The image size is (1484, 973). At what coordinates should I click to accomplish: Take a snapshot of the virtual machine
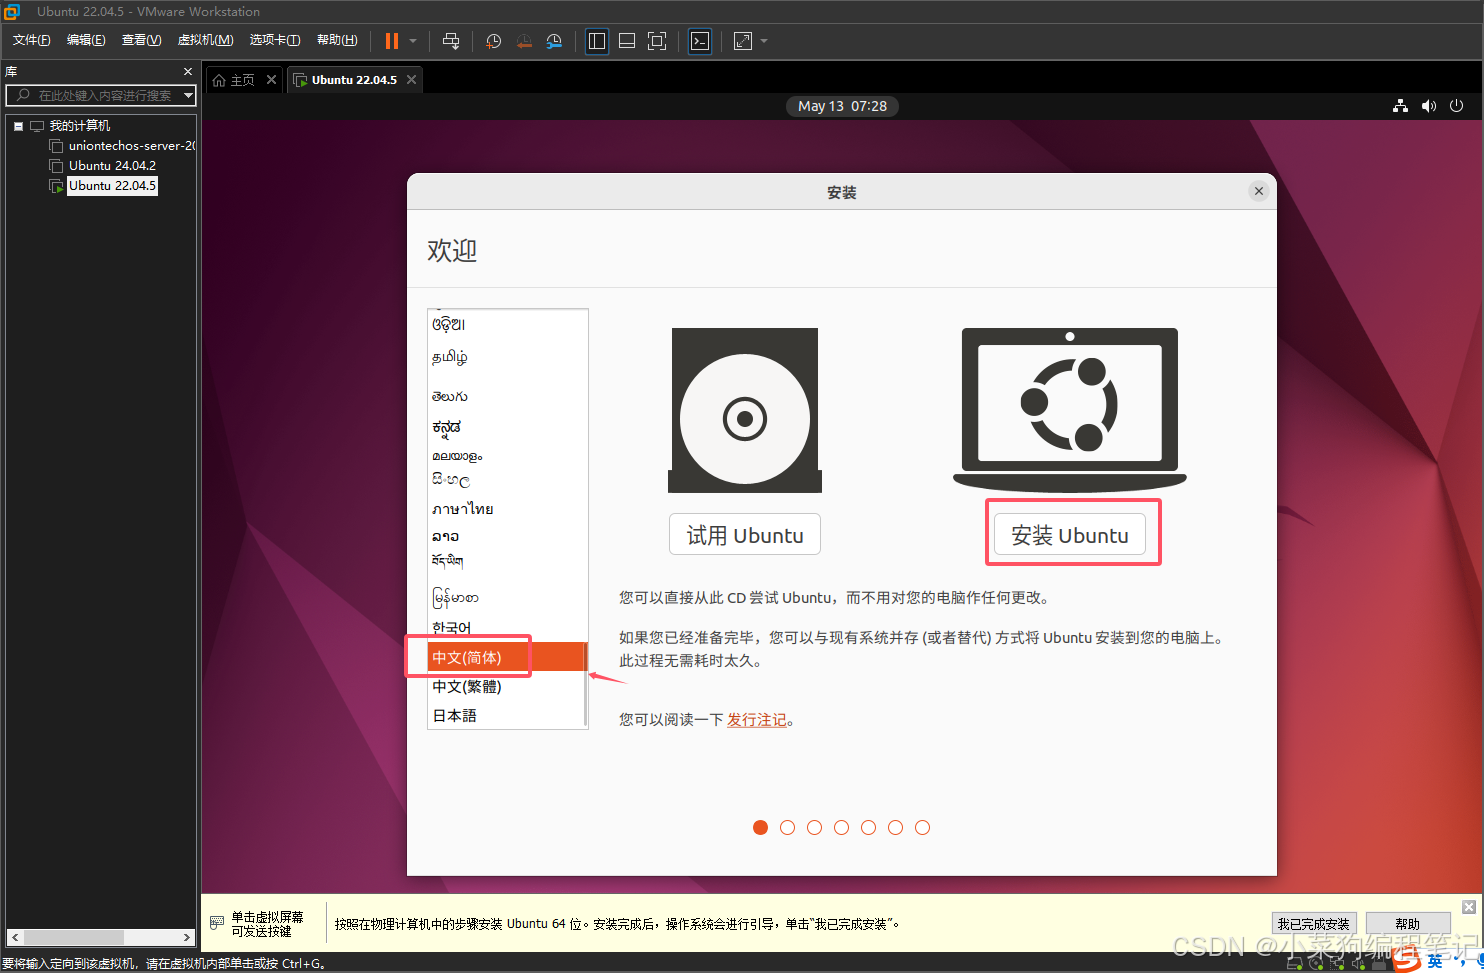492,41
